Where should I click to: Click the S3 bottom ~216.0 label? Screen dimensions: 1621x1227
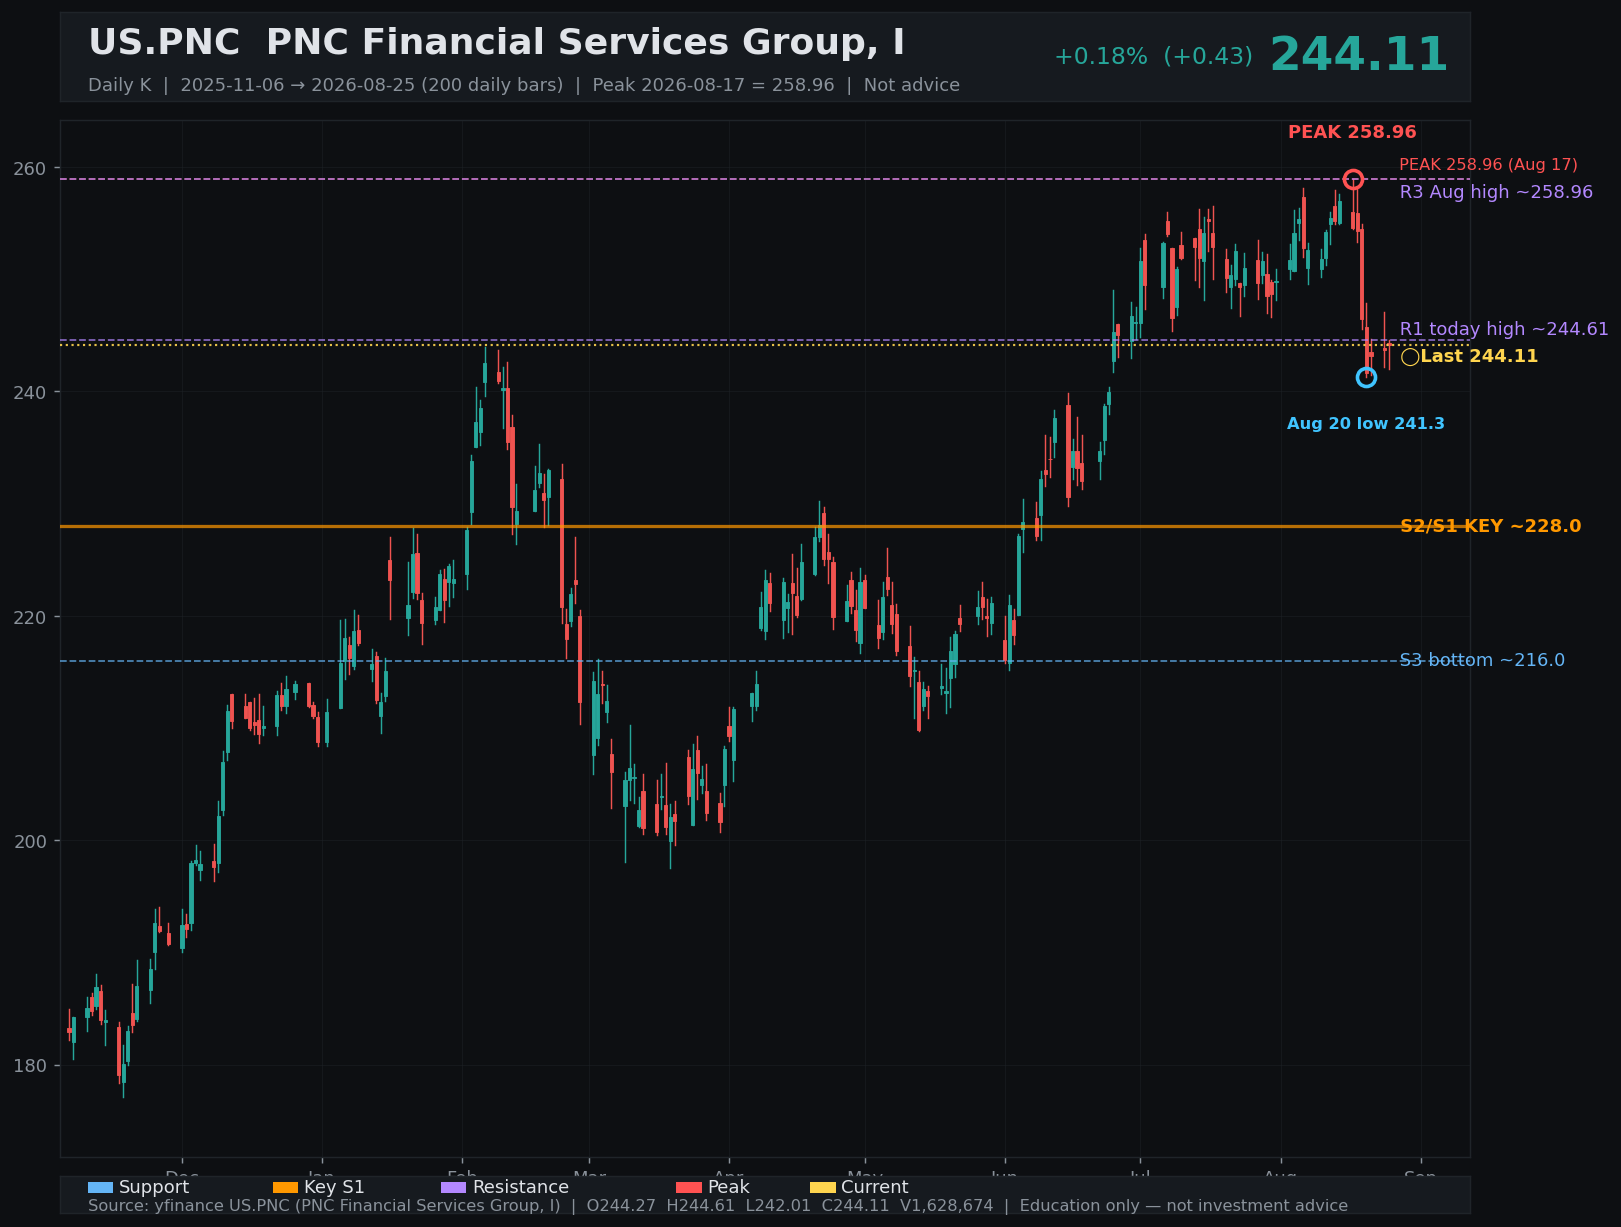[1482, 660]
